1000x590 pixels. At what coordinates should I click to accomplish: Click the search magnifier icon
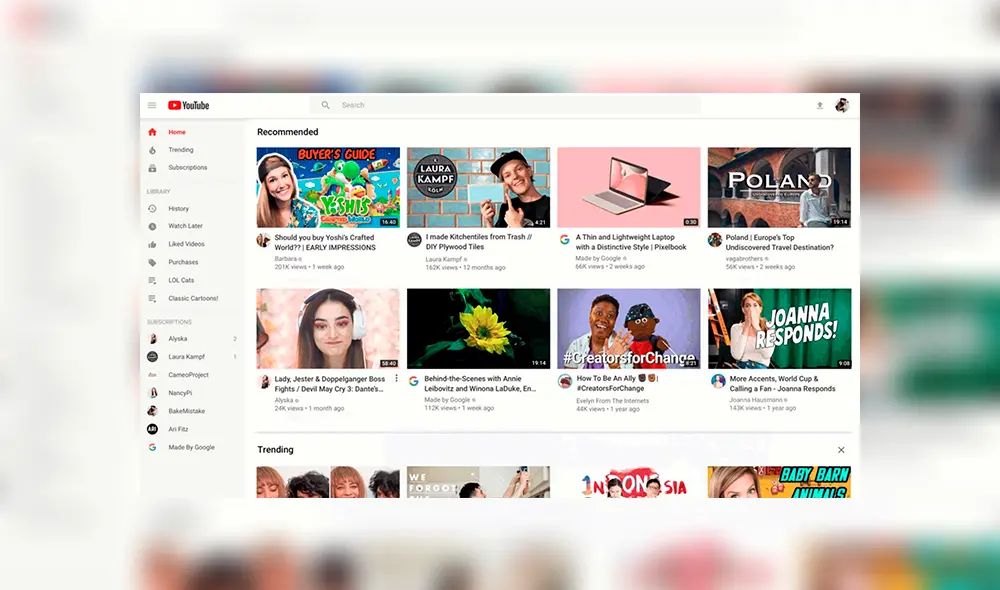325,105
